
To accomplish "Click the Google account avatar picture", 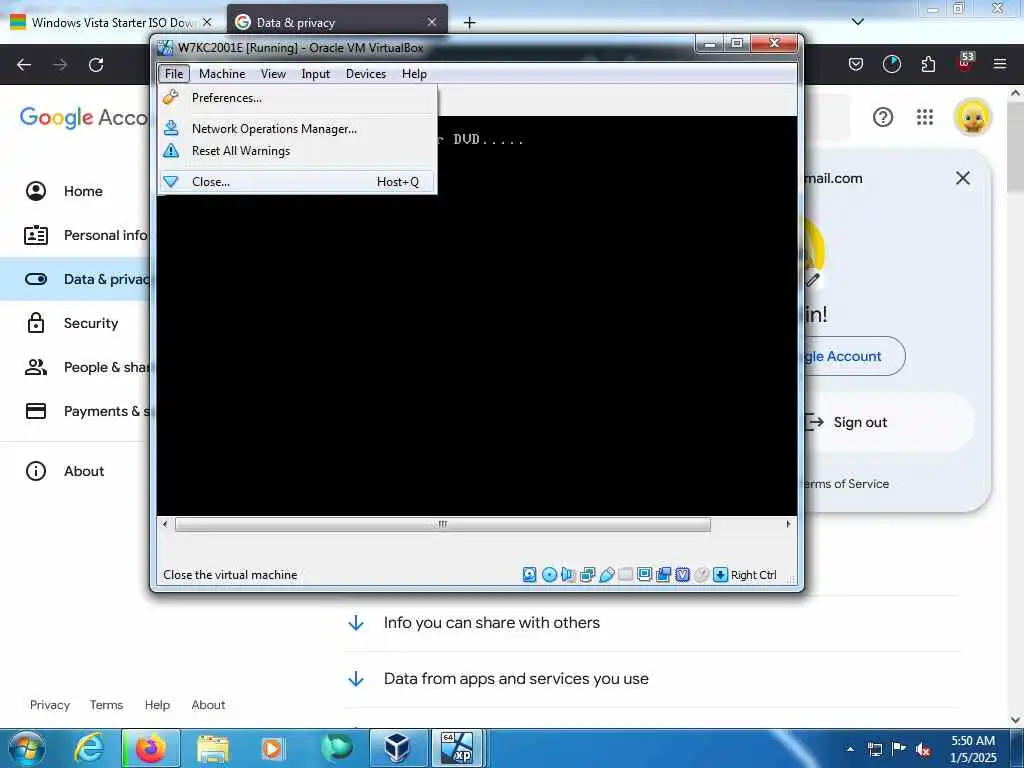I will [x=972, y=118].
